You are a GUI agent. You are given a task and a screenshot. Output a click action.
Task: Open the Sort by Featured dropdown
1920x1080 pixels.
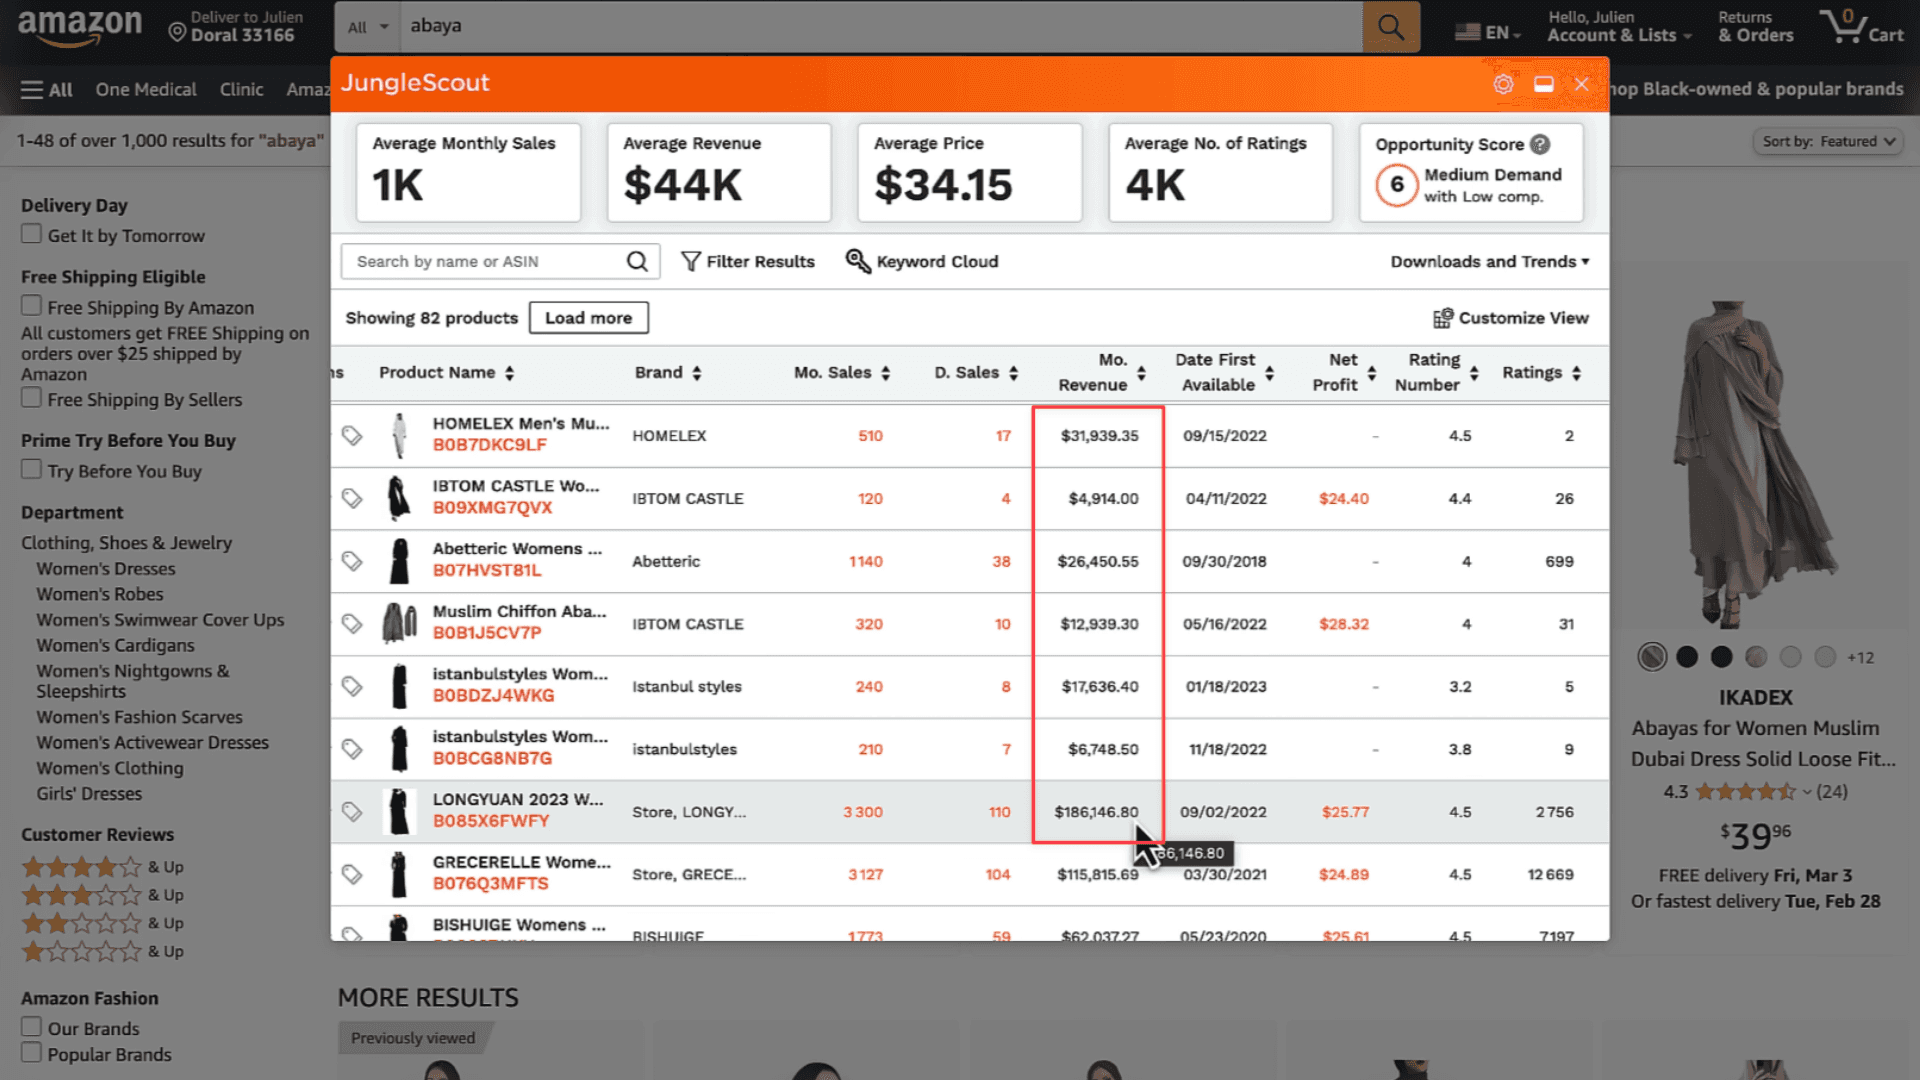click(x=1828, y=142)
